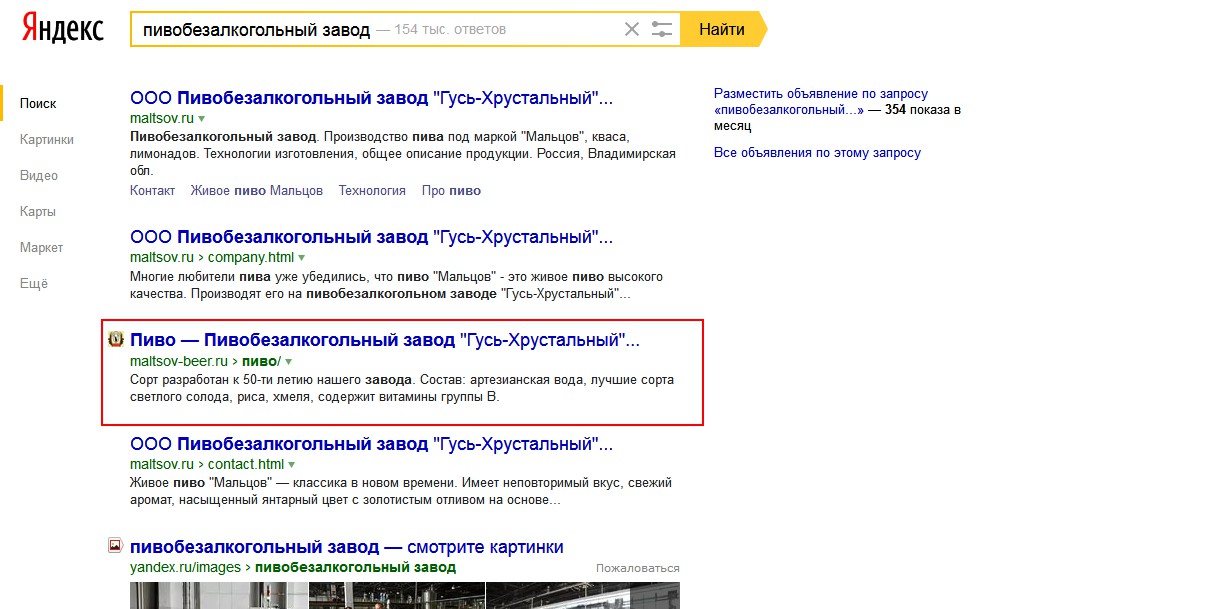The image size is (1225, 609).
Task: Click the Найти search button
Action: coord(722,29)
